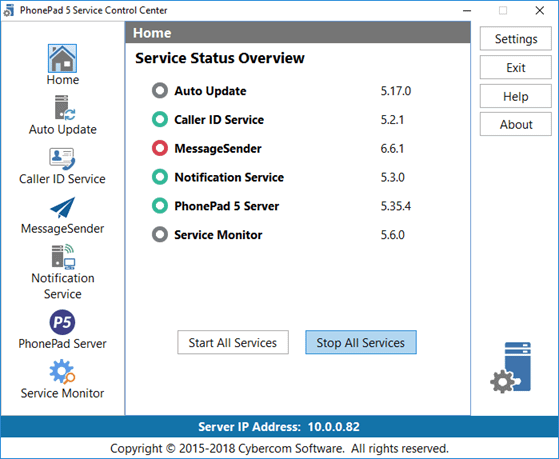559x459 pixels.
Task: Minimize the Service Control Center window
Action: tap(467, 11)
